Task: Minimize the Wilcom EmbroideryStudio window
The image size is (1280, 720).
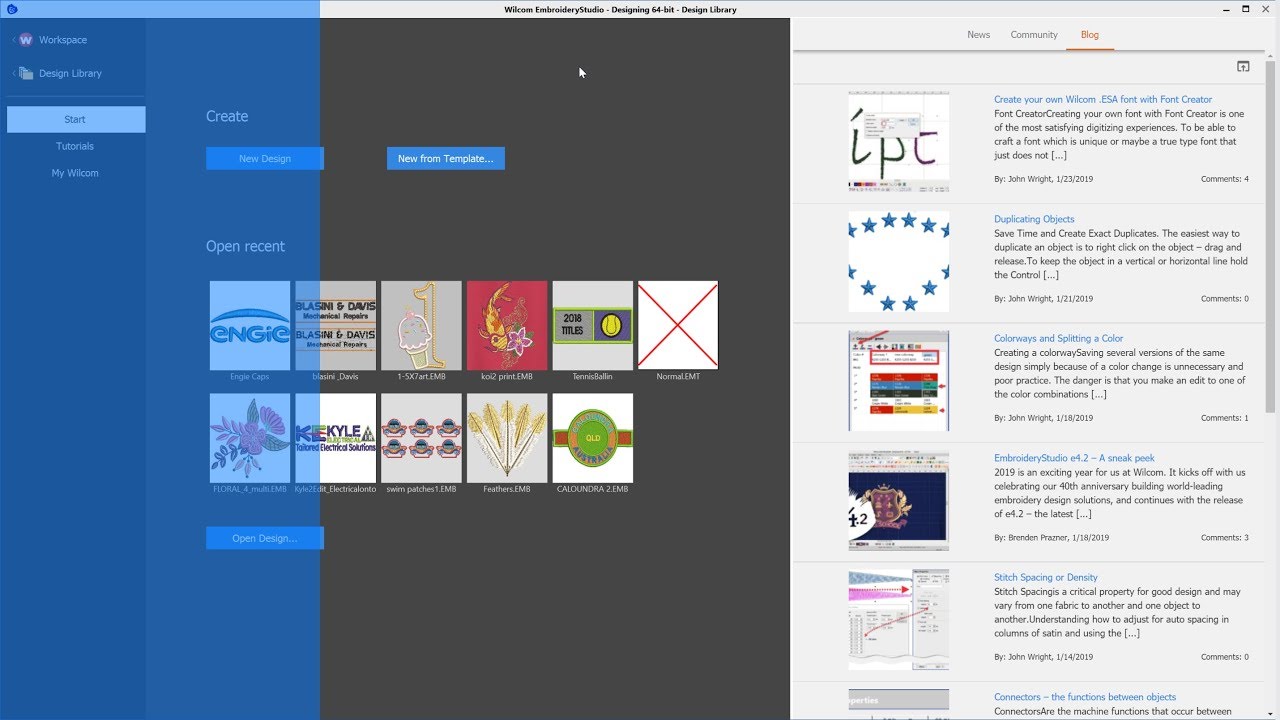Action: coord(1225,9)
